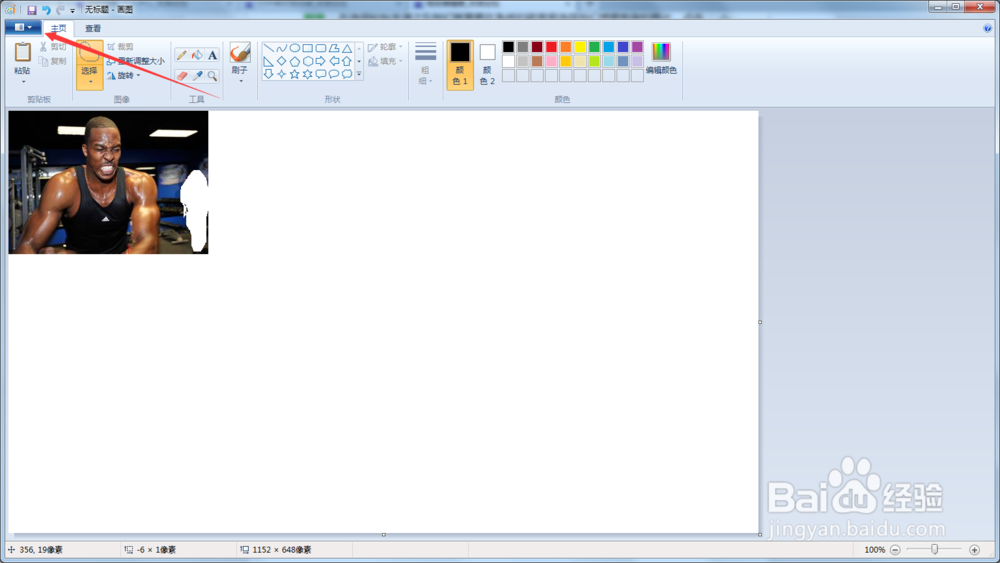This screenshot has height=563, width=1000.
Task: Click the zoom in plus button
Action: click(x=974, y=550)
